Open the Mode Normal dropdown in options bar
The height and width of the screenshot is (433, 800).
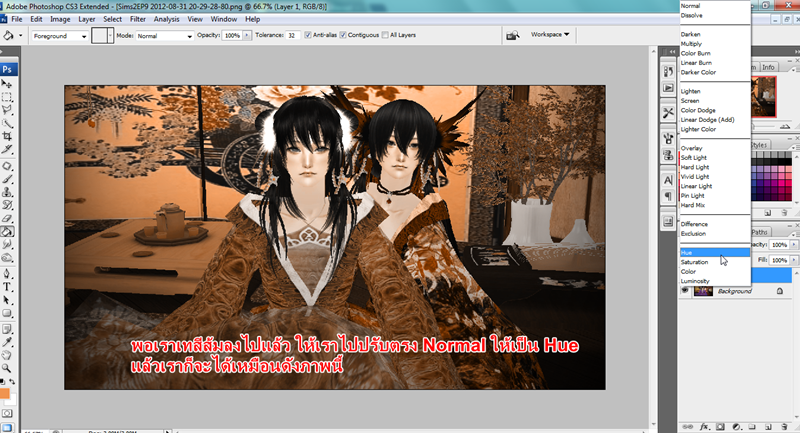(165, 36)
